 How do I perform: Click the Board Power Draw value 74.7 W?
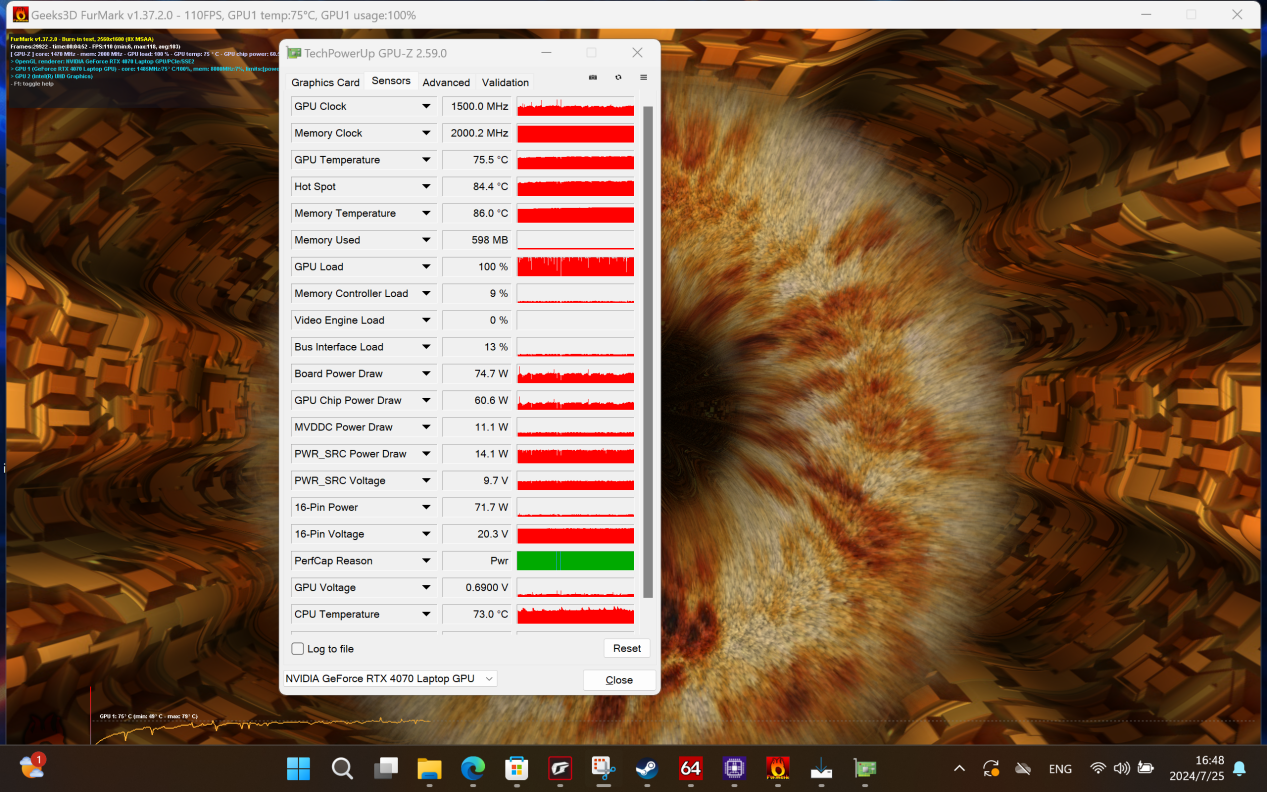[x=476, y=374]
